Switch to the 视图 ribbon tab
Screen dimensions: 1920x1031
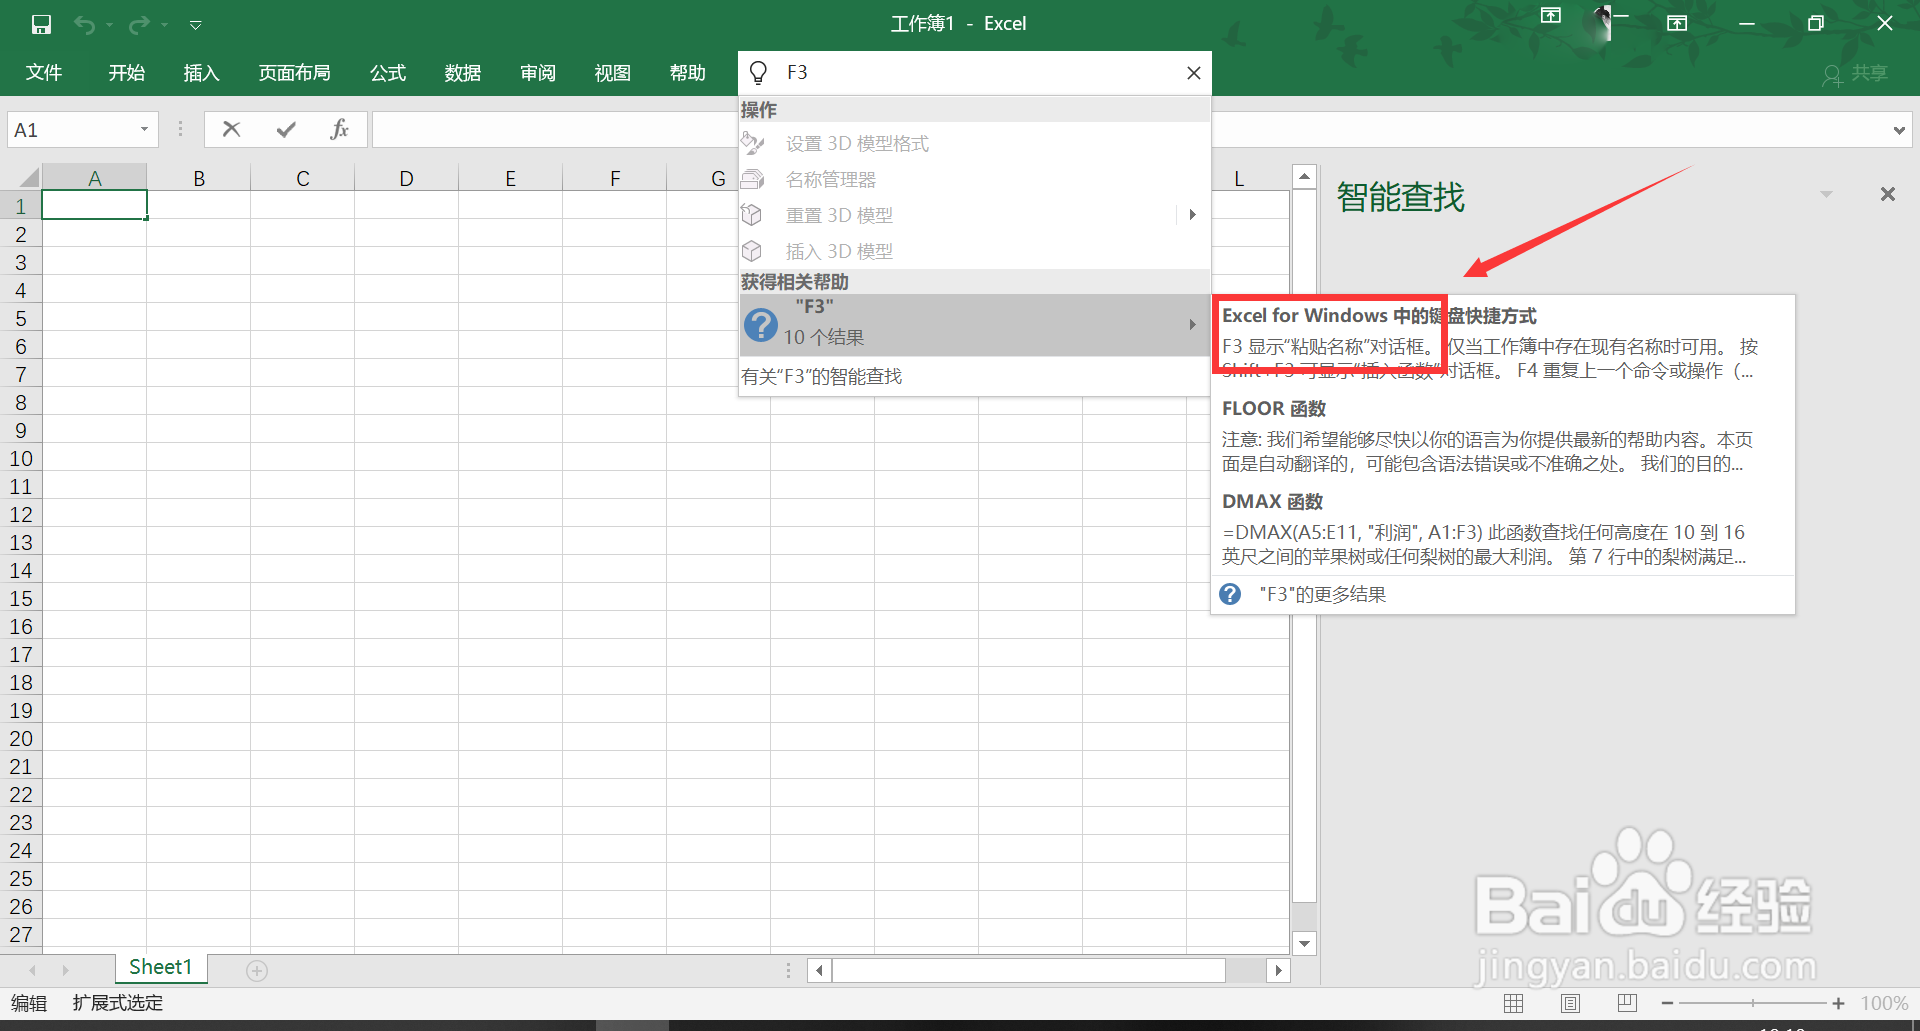click(x=613, y=73)
